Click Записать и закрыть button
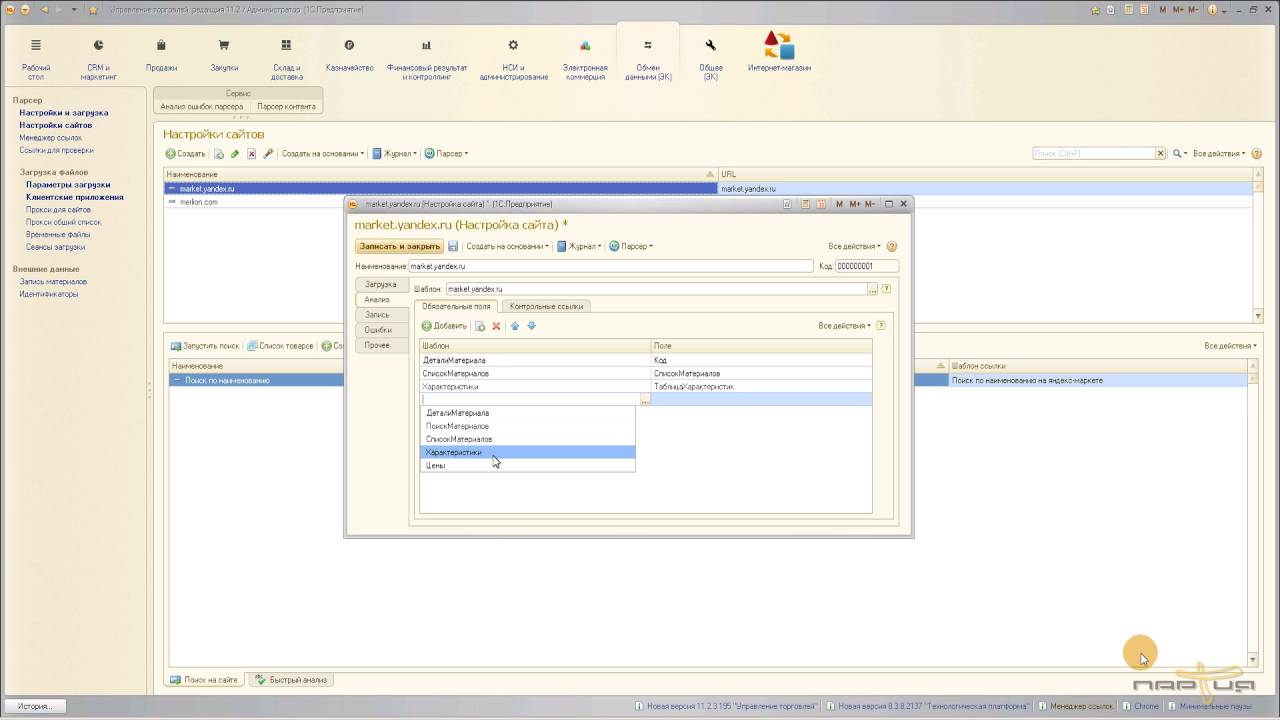Image resolution: width=1280 pixels, height=720 pixels. point(399,246)
